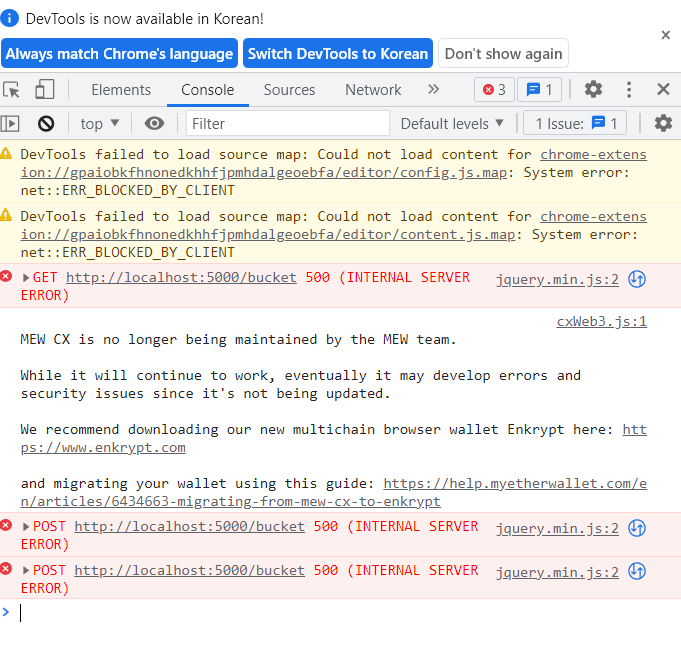This screenshot has height=668, width=681.
Task: Open the GET localhost:5000/bucket URL
Action: pyautogui.click(x=181, y=278)
